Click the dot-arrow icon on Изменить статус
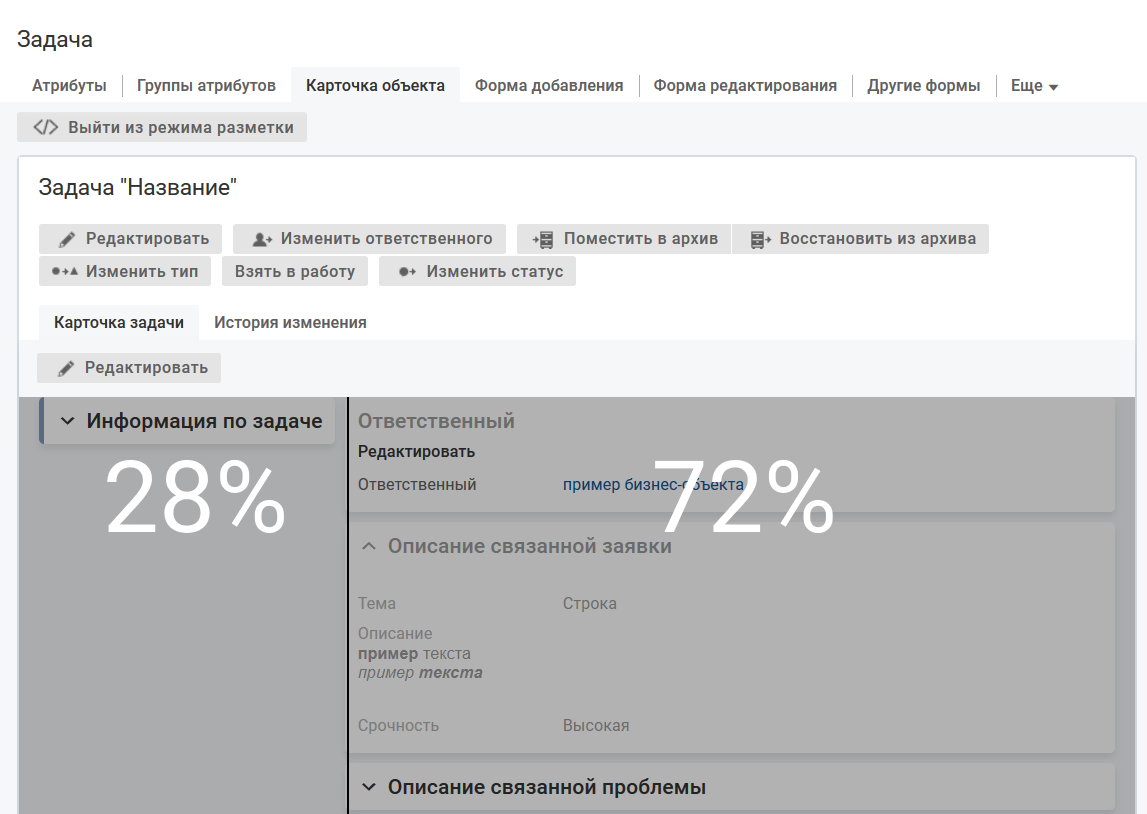The image size is (1147, 814). pyautogui.click(x=407, y=271)
